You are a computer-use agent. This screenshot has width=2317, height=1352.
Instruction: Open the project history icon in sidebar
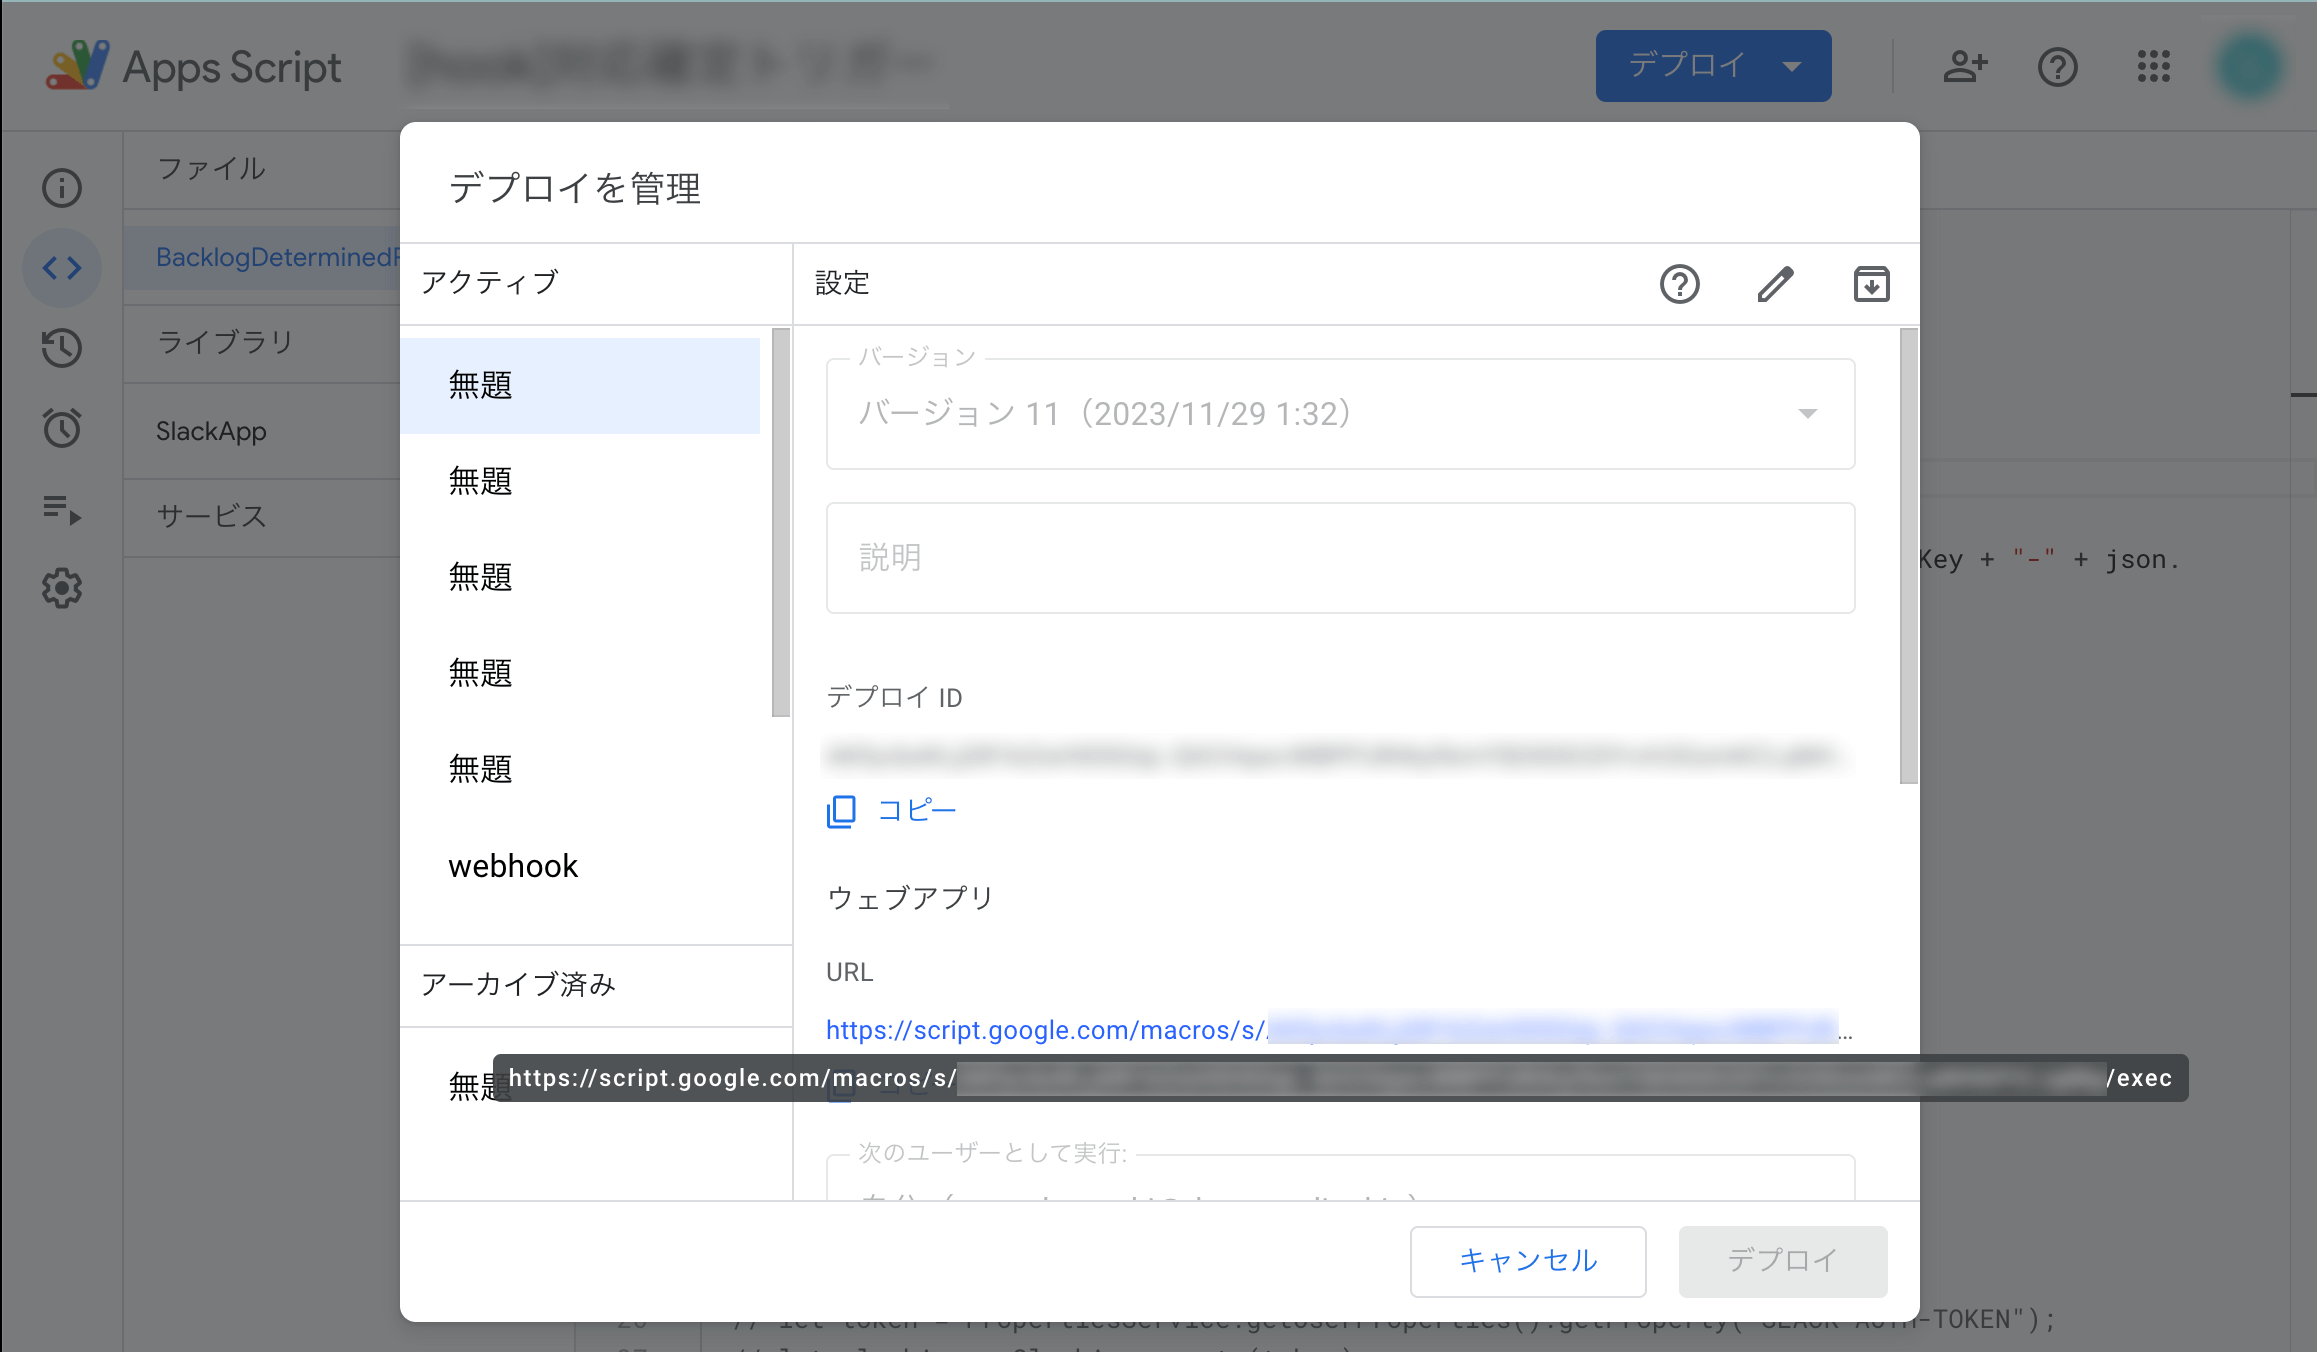point(62,348)
